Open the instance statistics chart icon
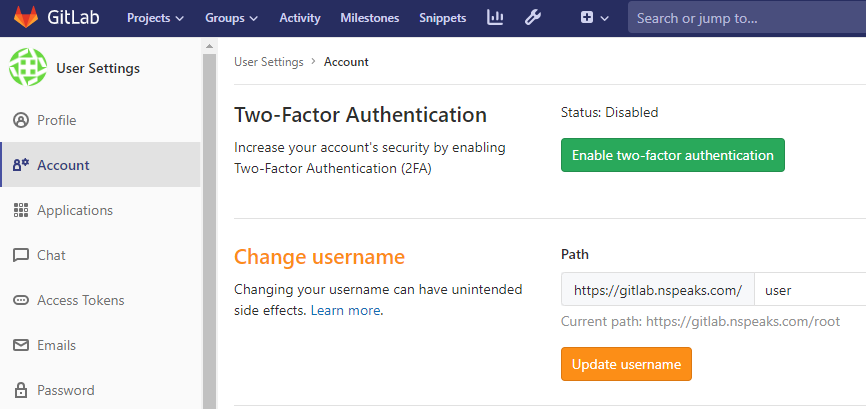Viewport: 866px width, 409px height. click(x=495, y=18)
